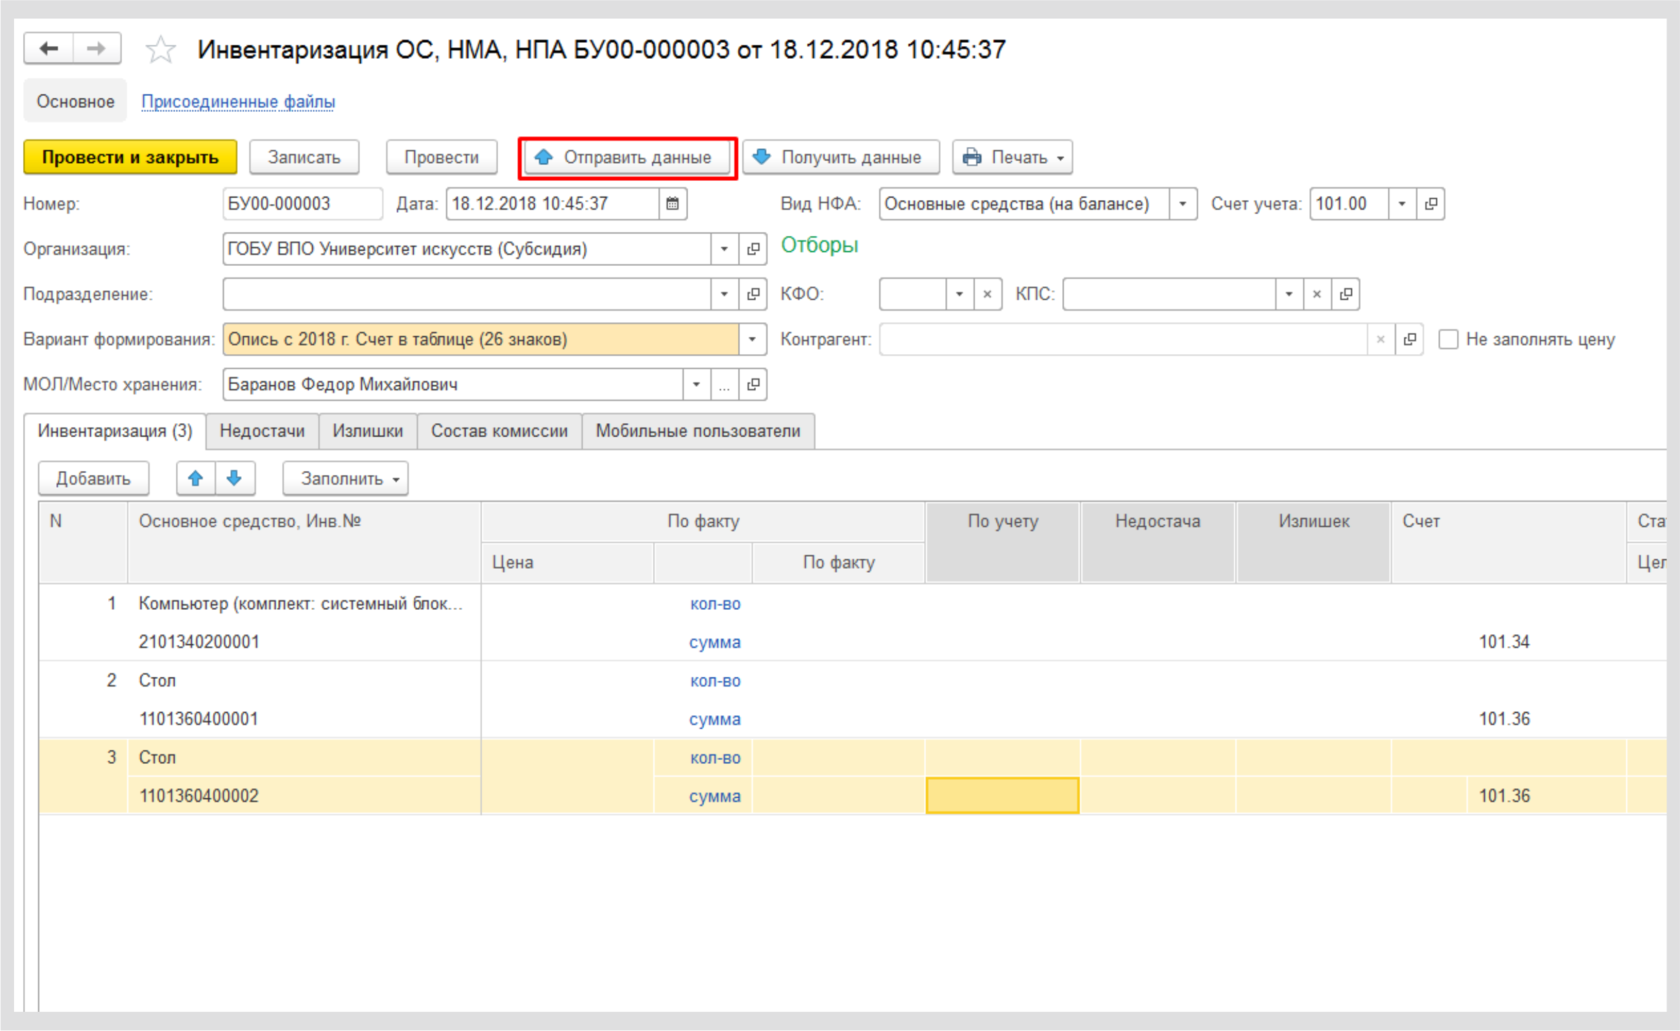Image resolution: width=1680 pixels, height=1031 pixels.
Task: Click the ellipsis select button for МОЛ/Место хранения
Action: point(724,385)
